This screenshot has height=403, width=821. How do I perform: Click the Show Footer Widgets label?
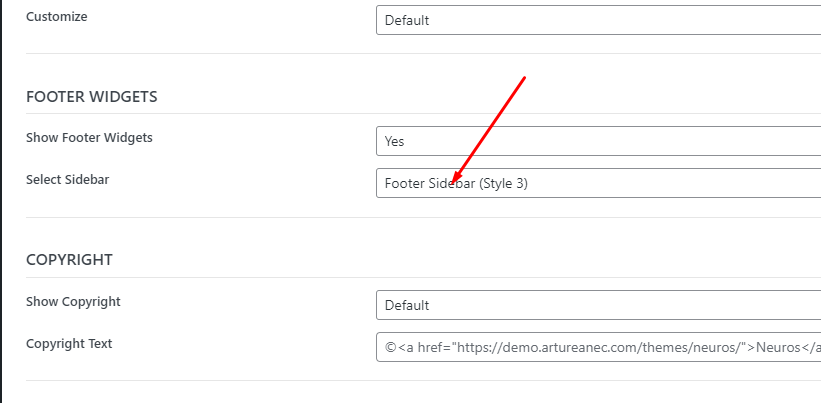[90, 138]
